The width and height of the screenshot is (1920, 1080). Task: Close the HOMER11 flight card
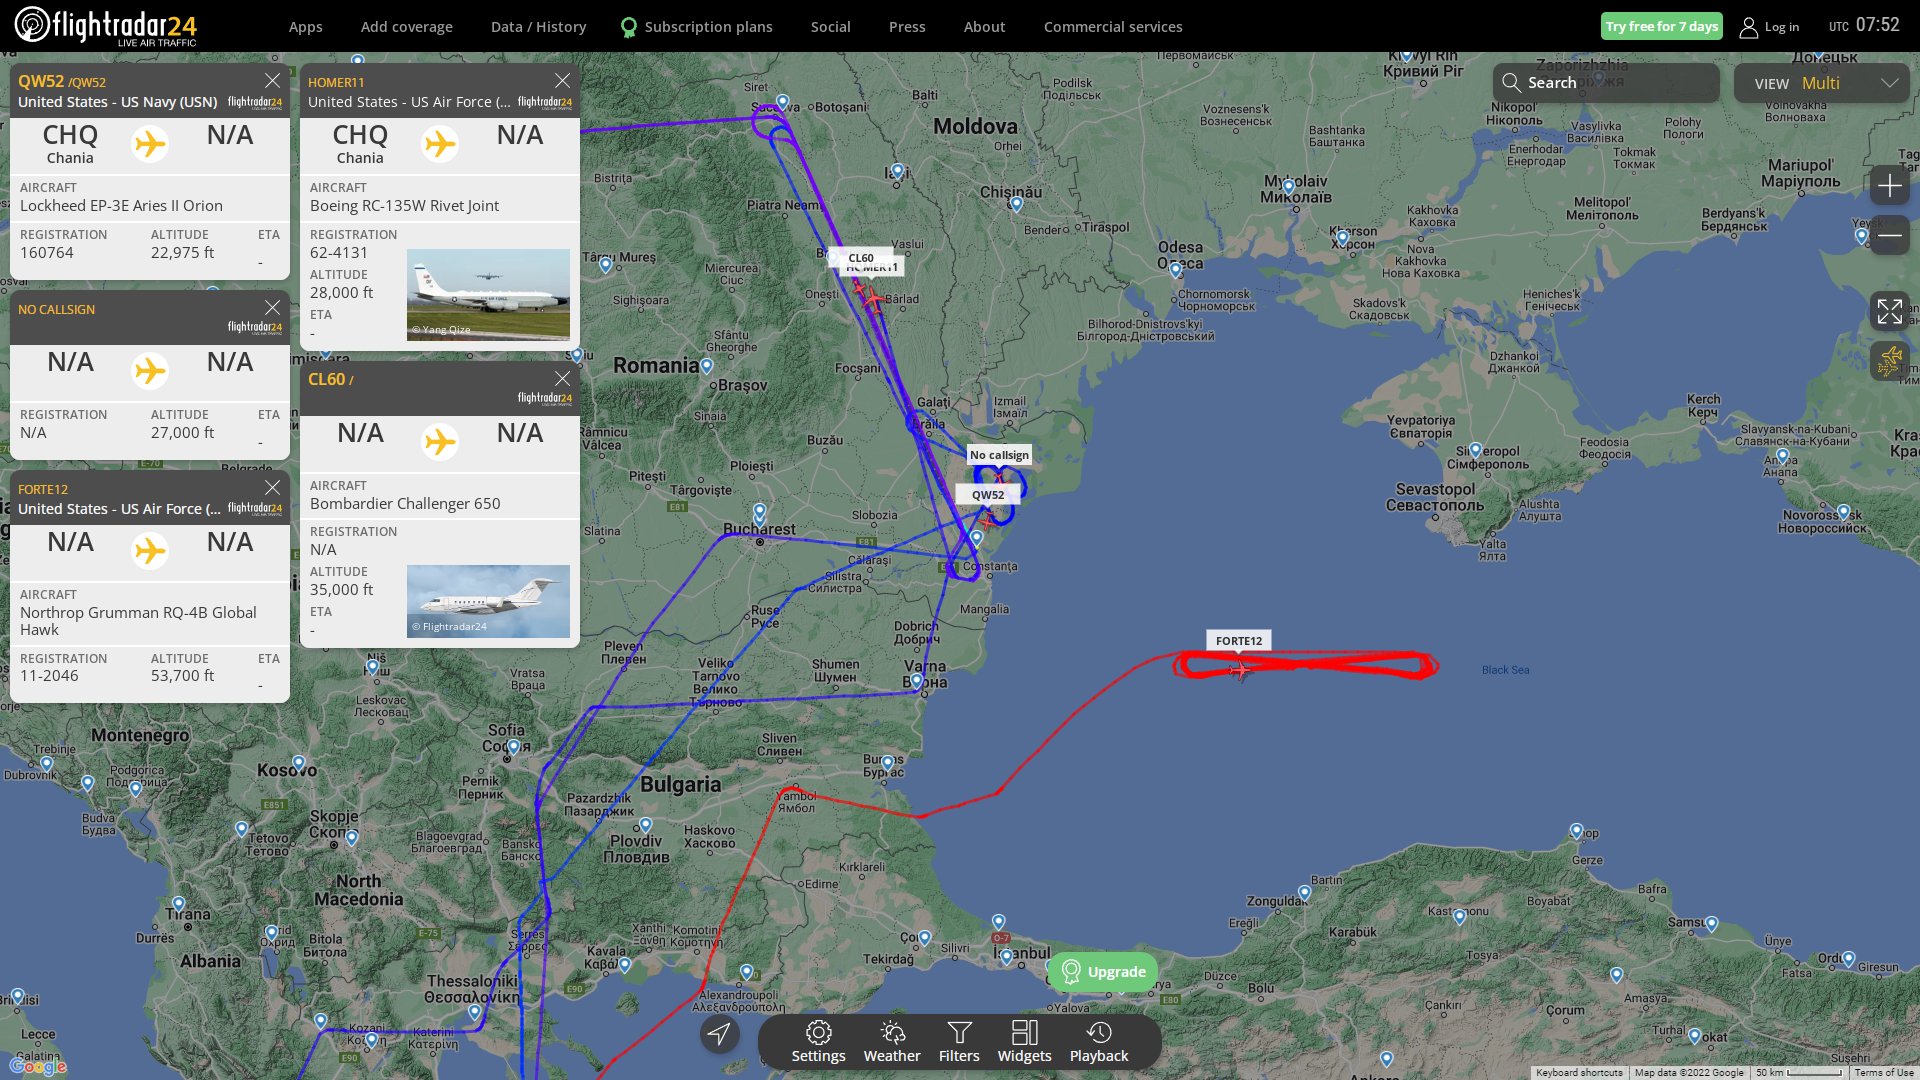click(x=562, y=81)
